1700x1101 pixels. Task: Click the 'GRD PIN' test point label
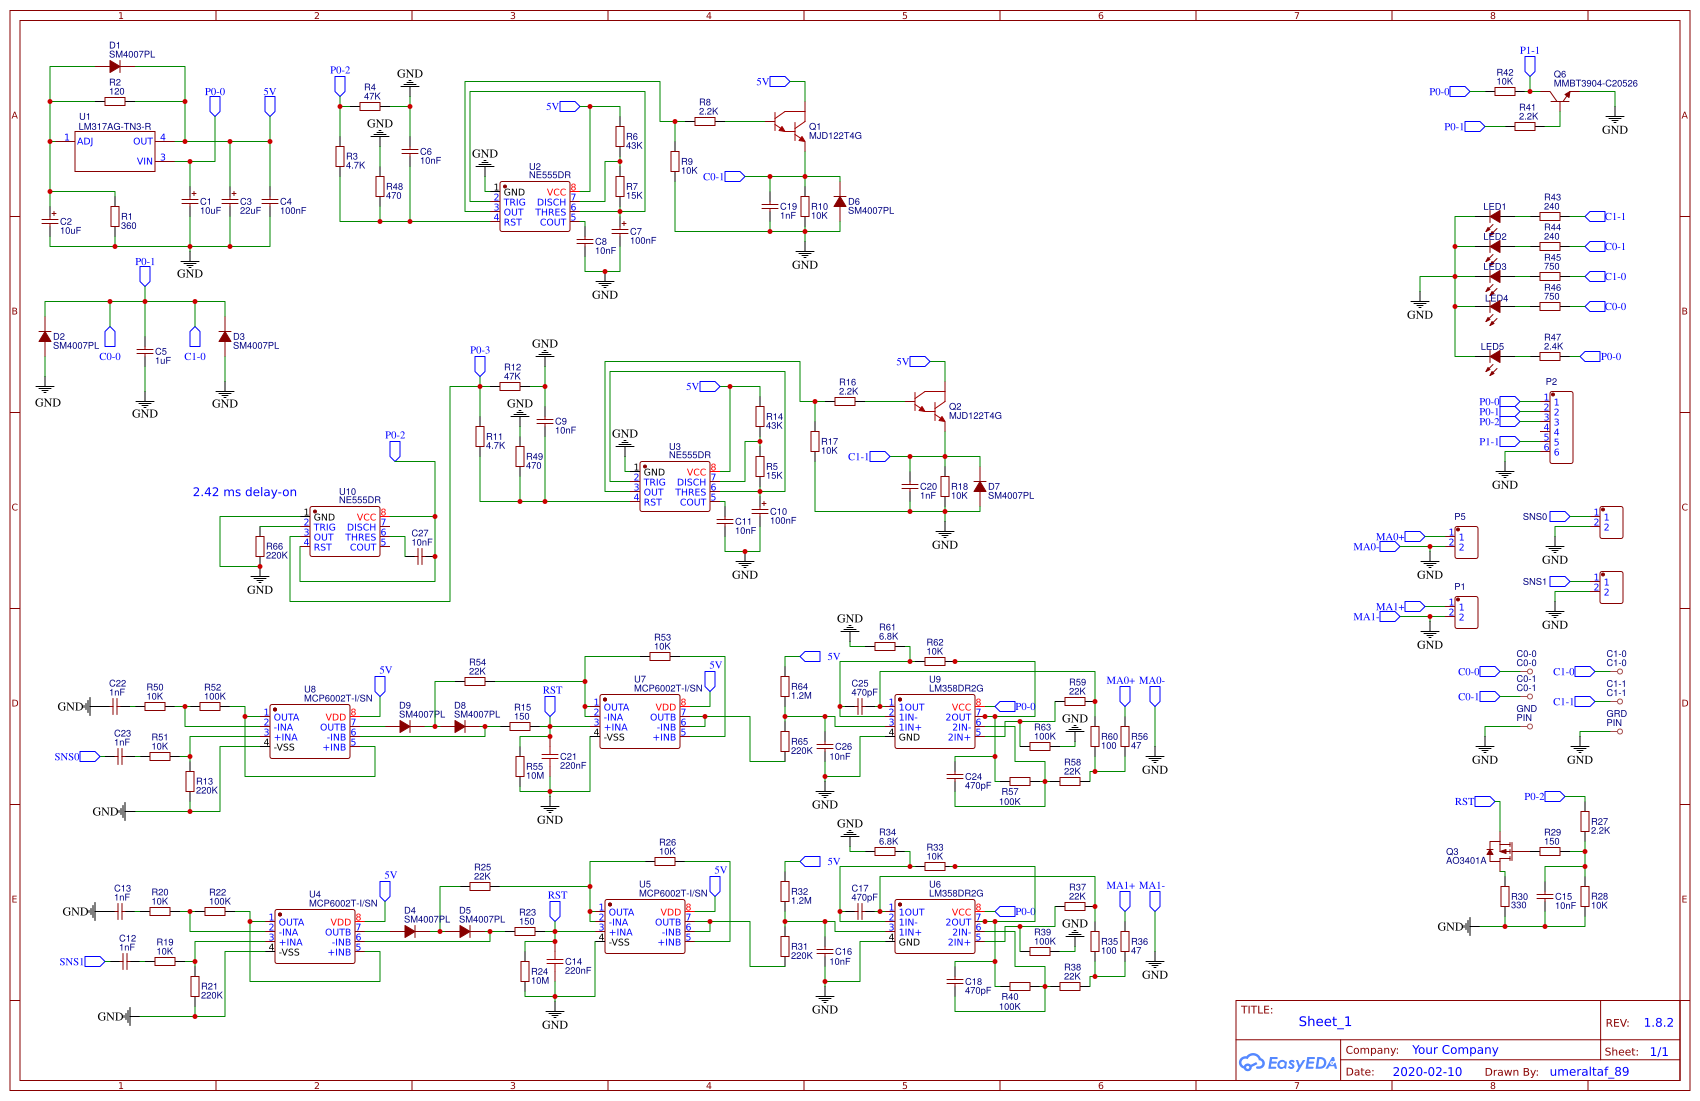(x=1616, y=718)
